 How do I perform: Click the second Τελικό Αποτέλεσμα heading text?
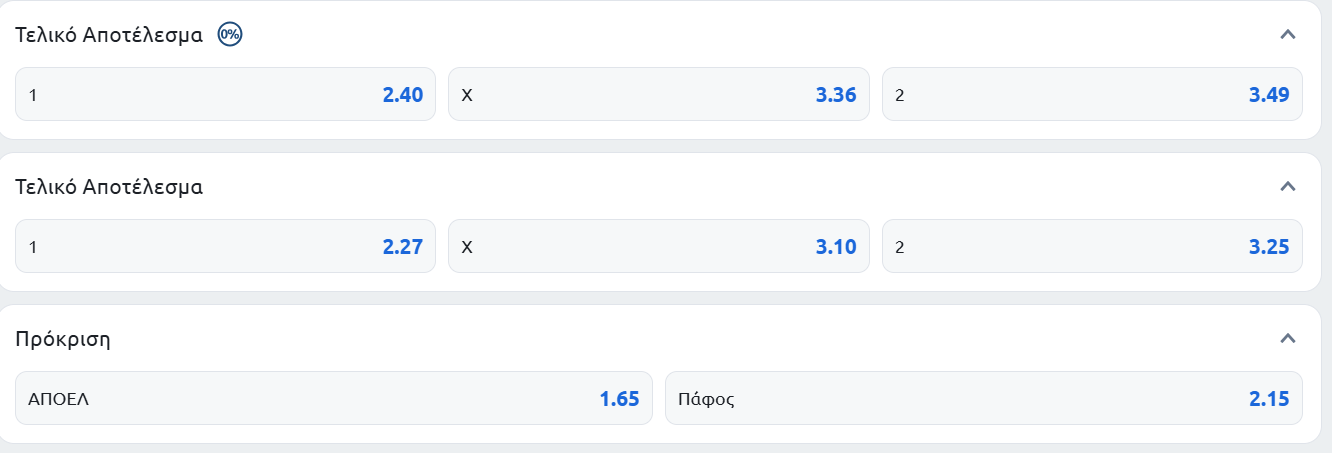tap(109, 187)
